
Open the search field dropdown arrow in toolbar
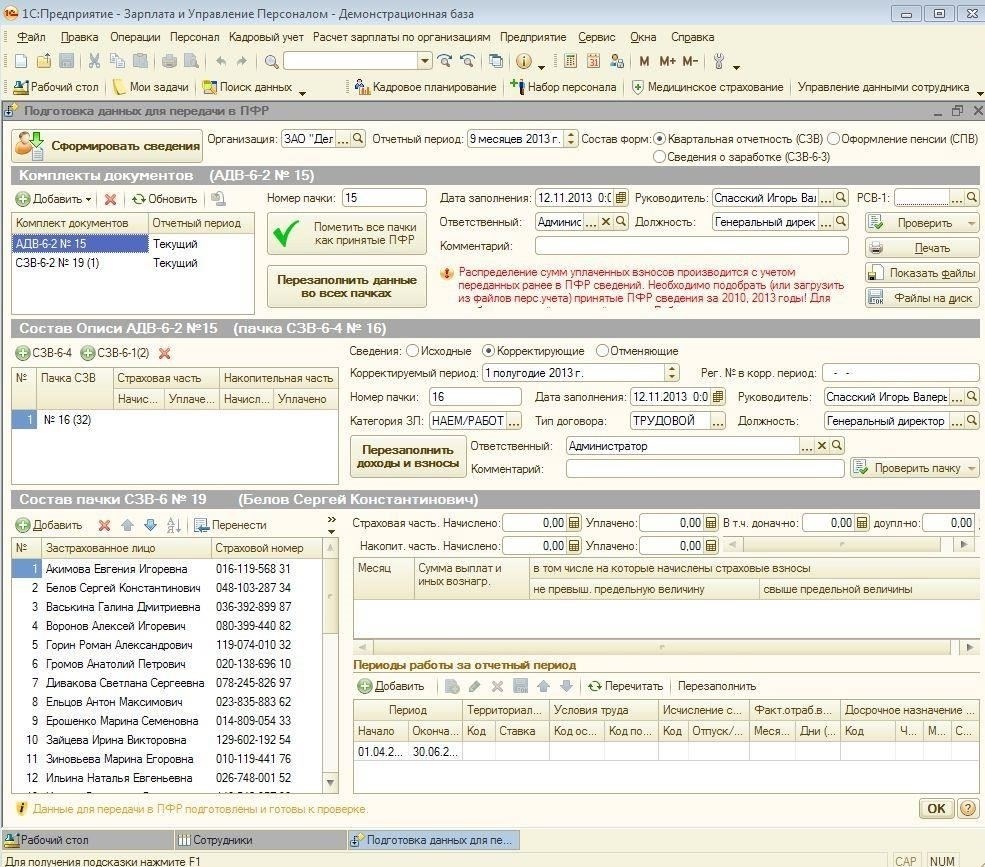[425, 61]
